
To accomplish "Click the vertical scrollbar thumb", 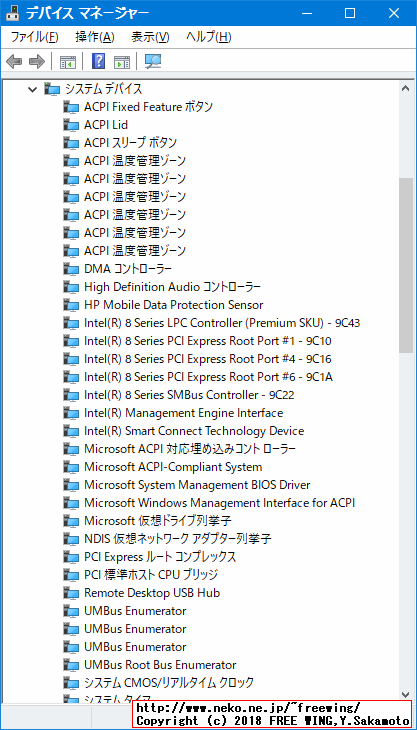I will tap(405, 265).
